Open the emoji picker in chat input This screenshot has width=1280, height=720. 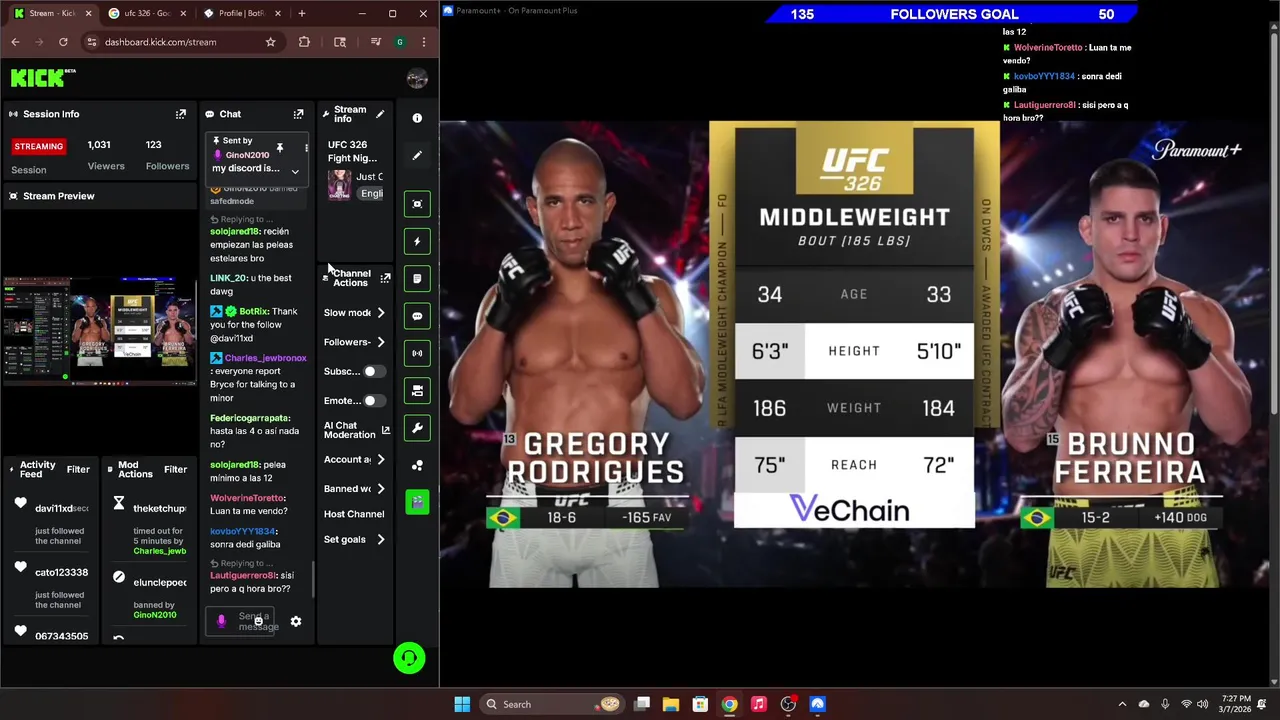[258, 621]
